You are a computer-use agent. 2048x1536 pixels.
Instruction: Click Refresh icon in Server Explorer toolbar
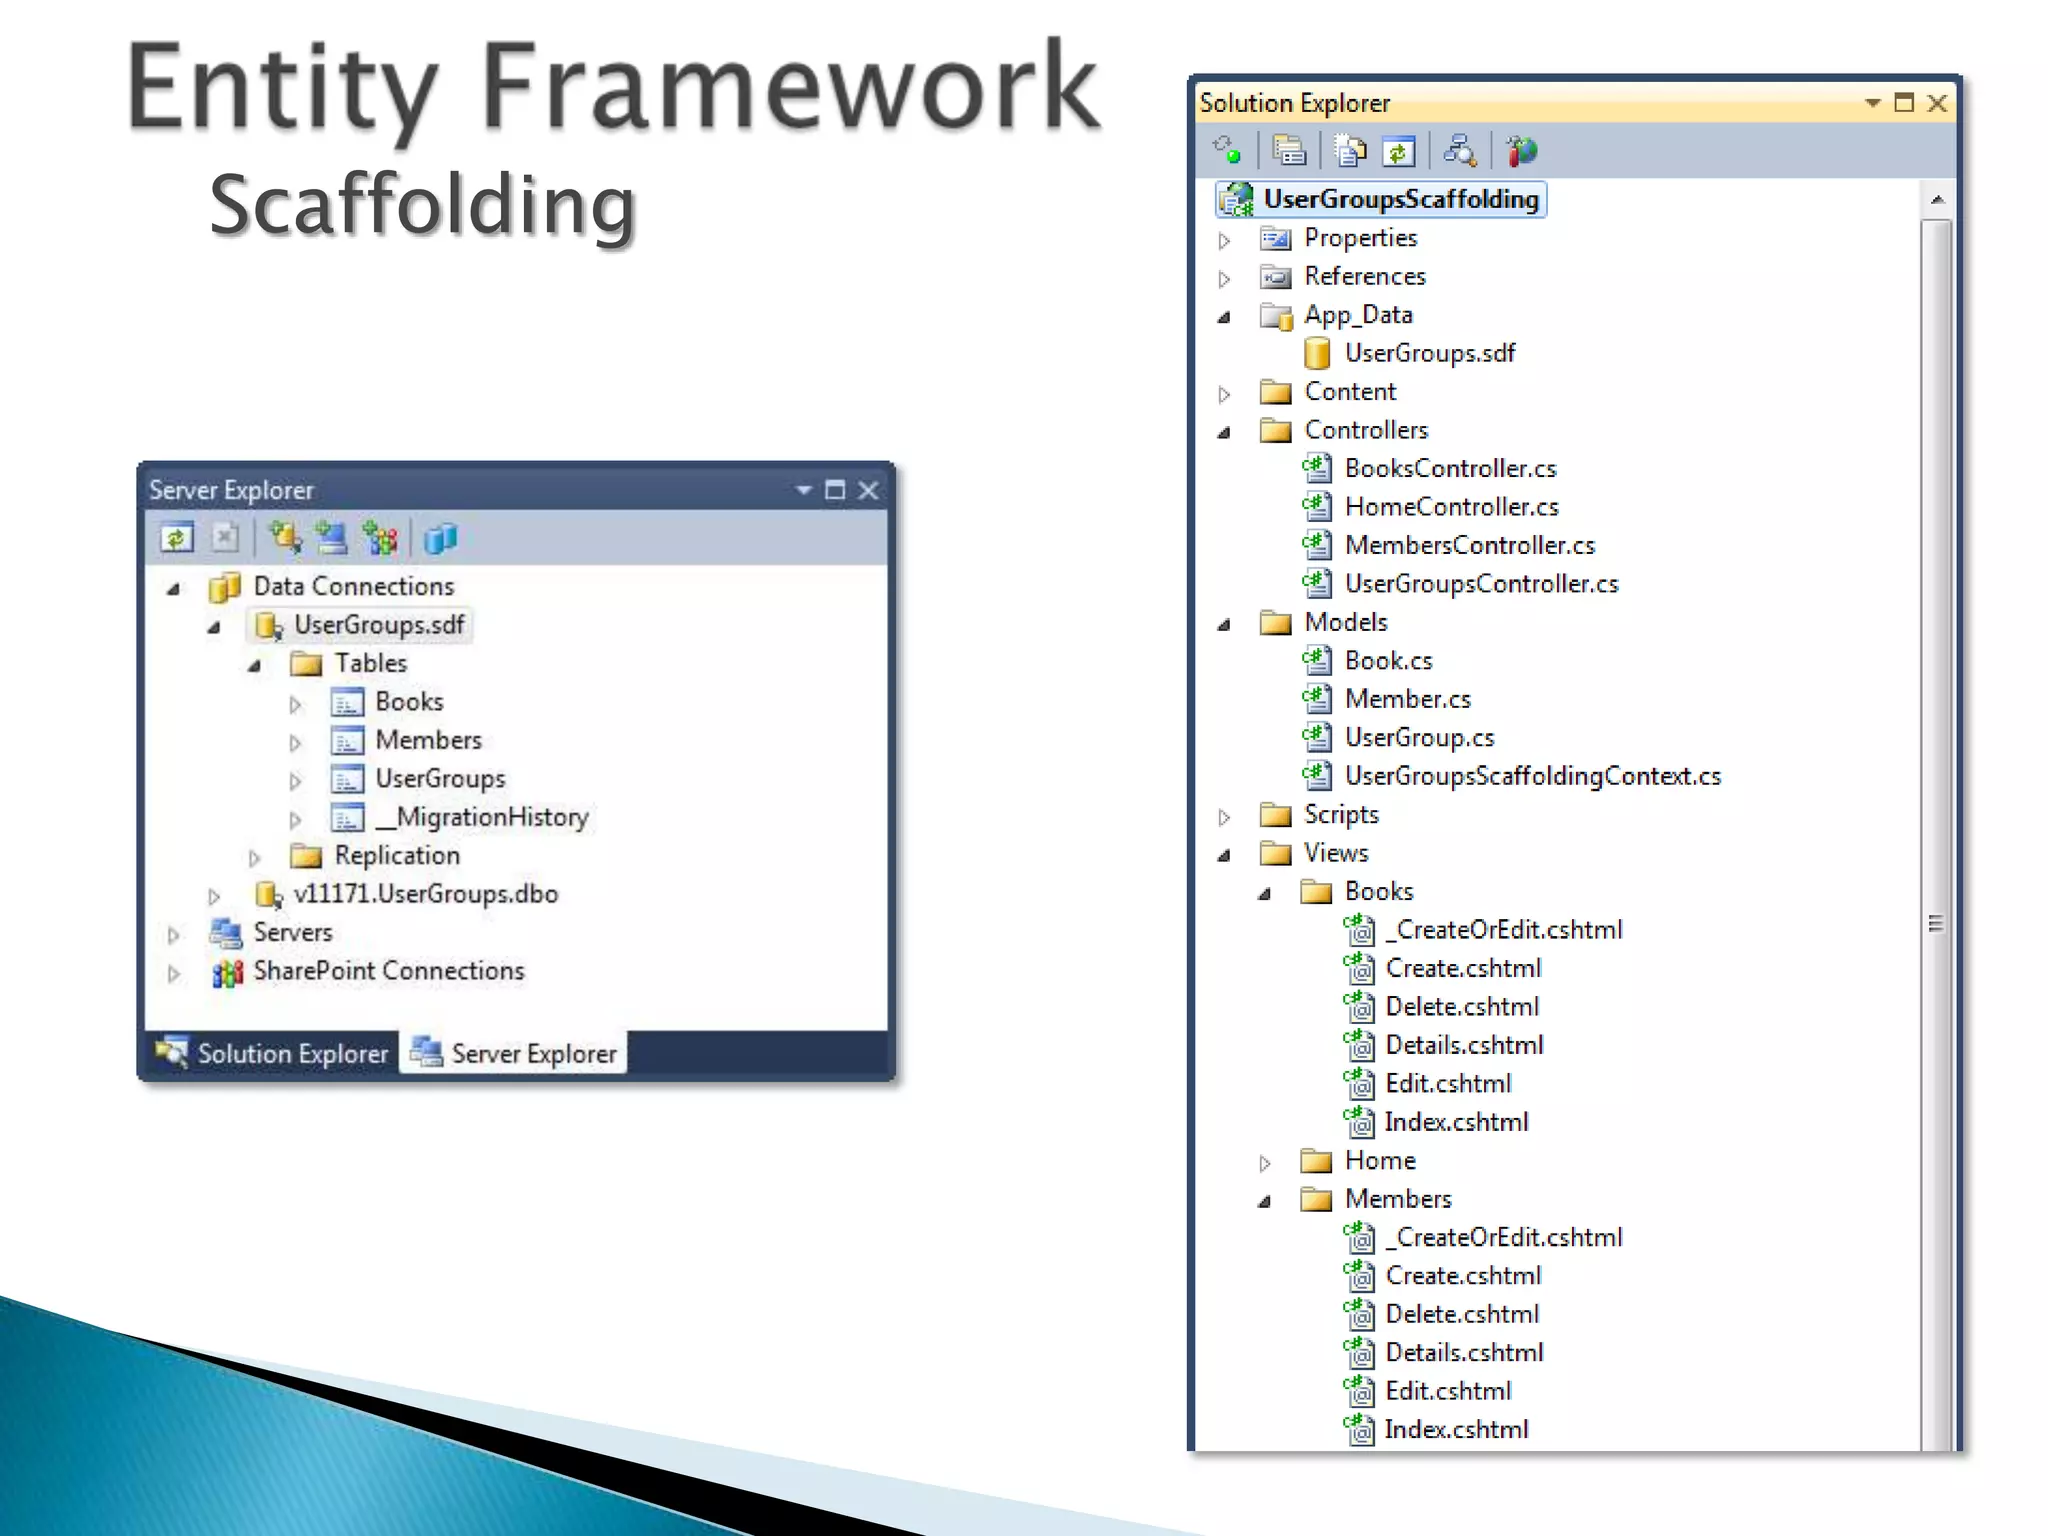177,539
